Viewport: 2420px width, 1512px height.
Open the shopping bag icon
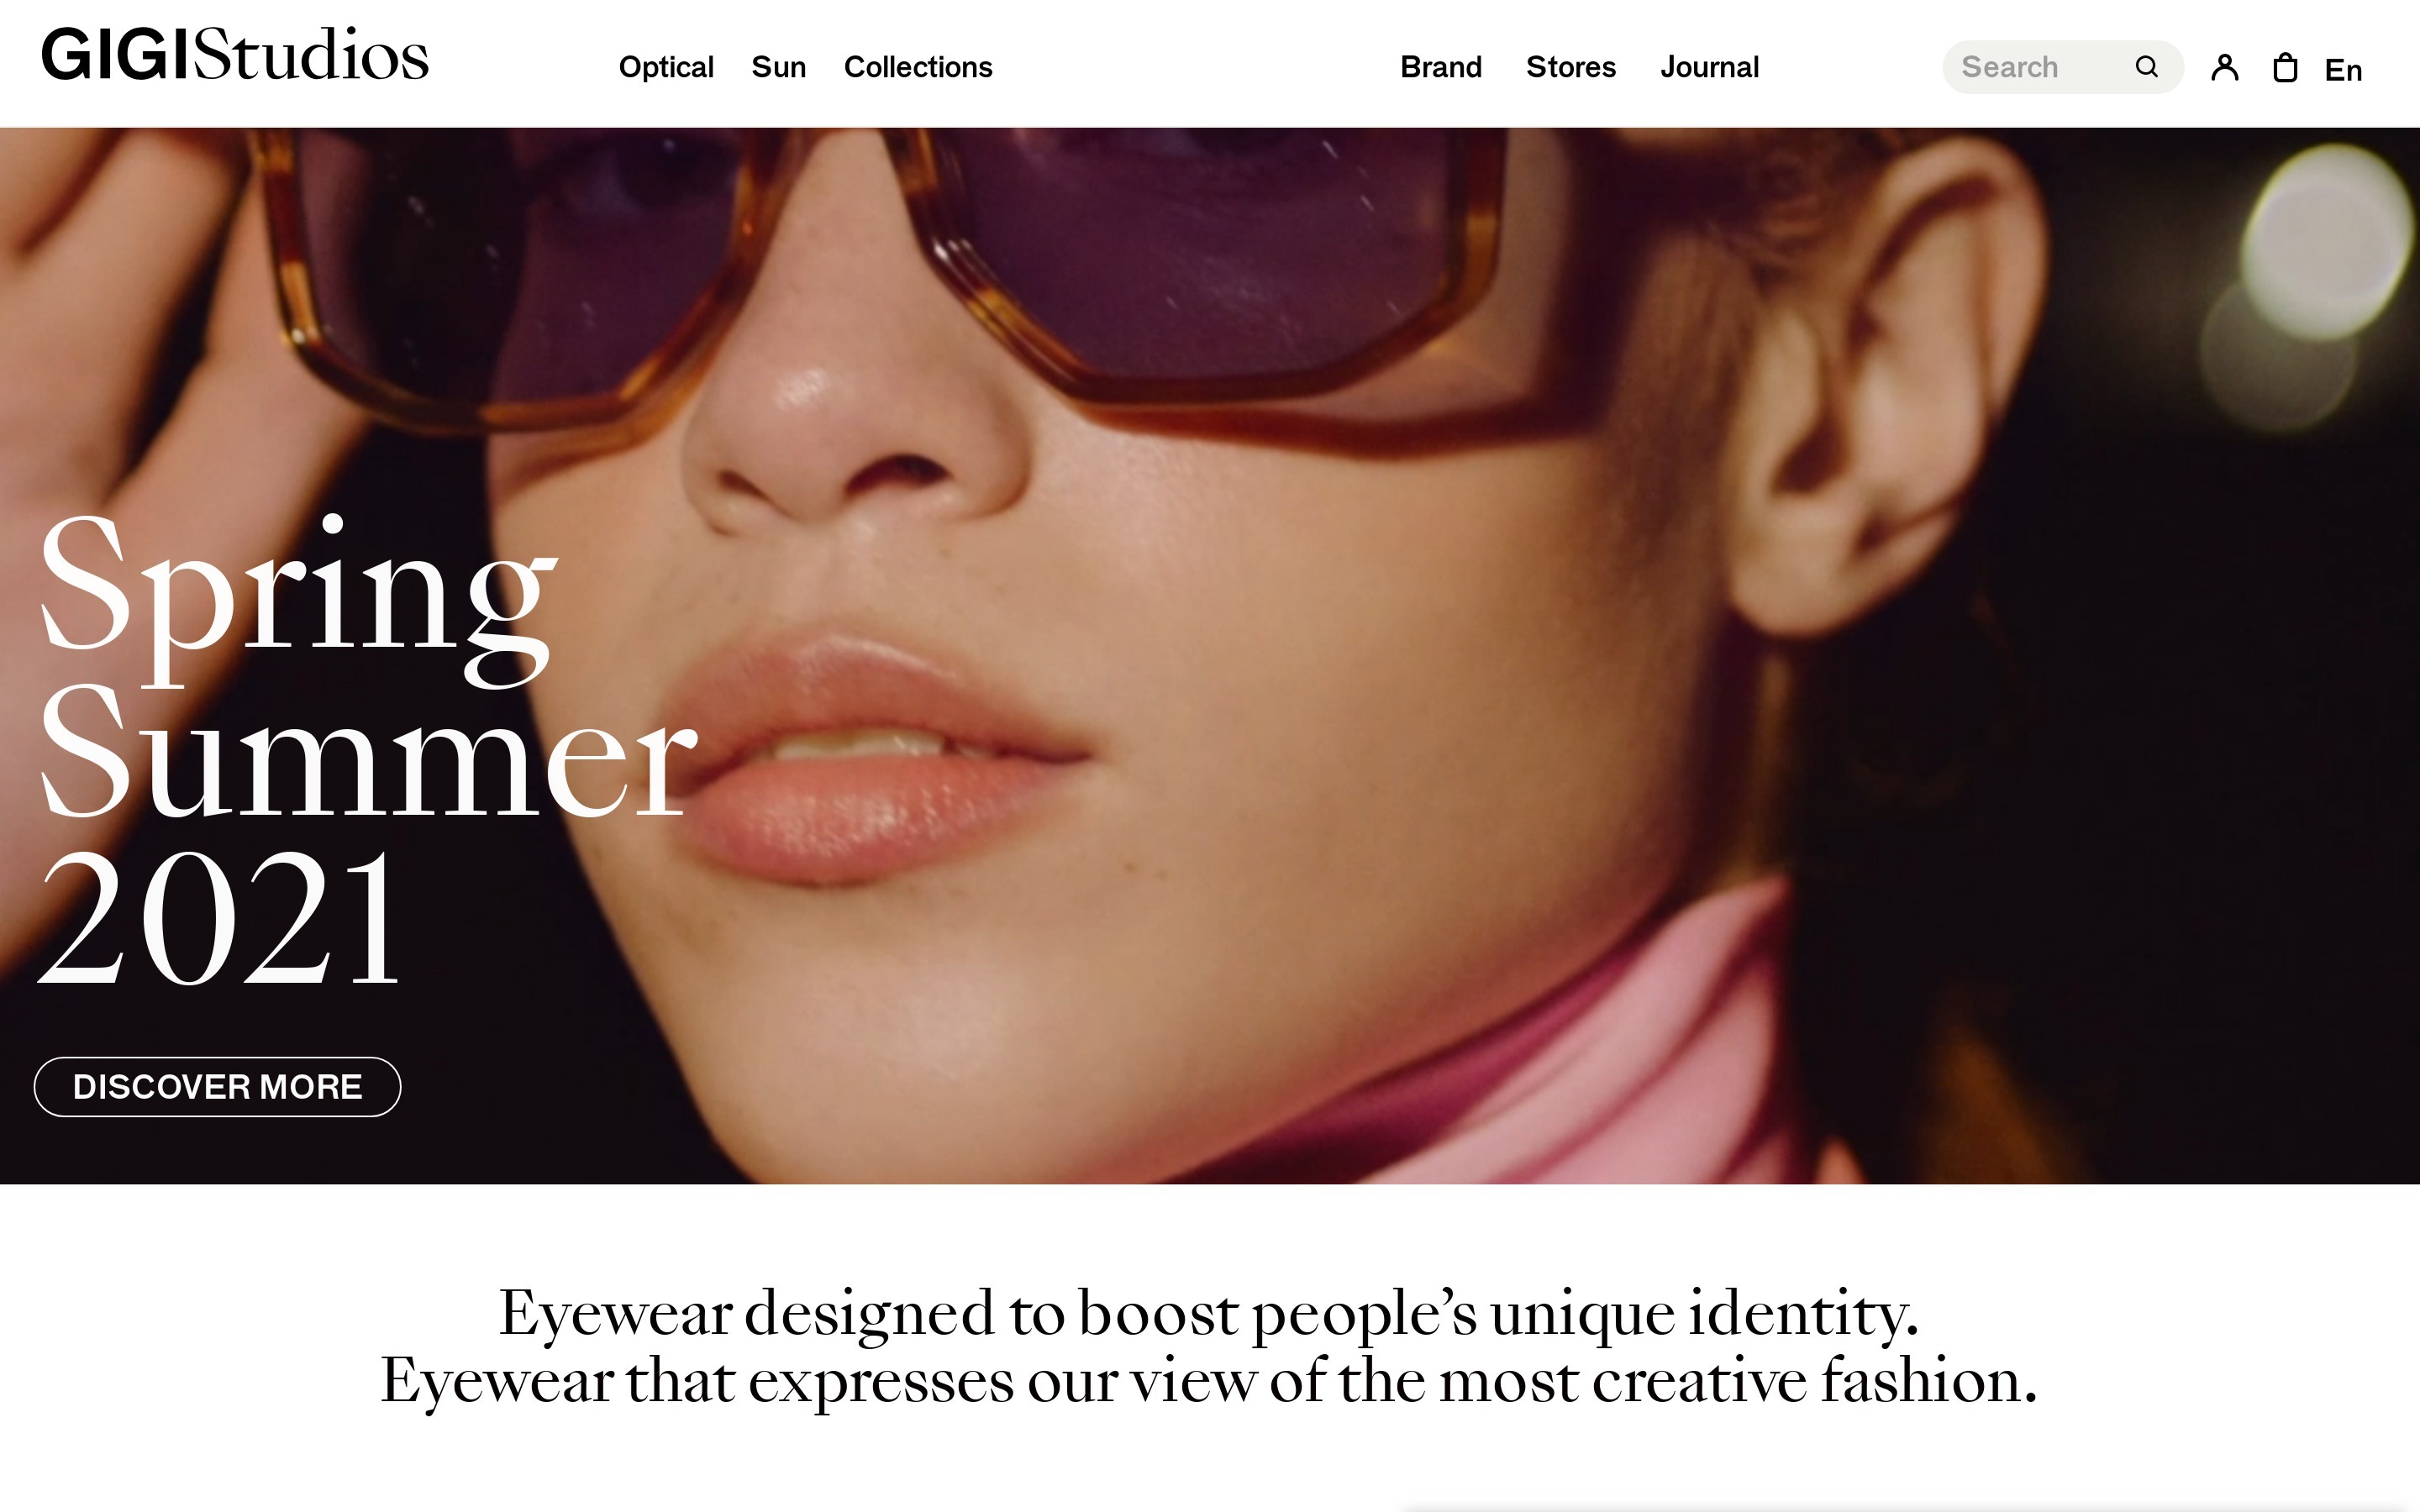pos(2285,67)
